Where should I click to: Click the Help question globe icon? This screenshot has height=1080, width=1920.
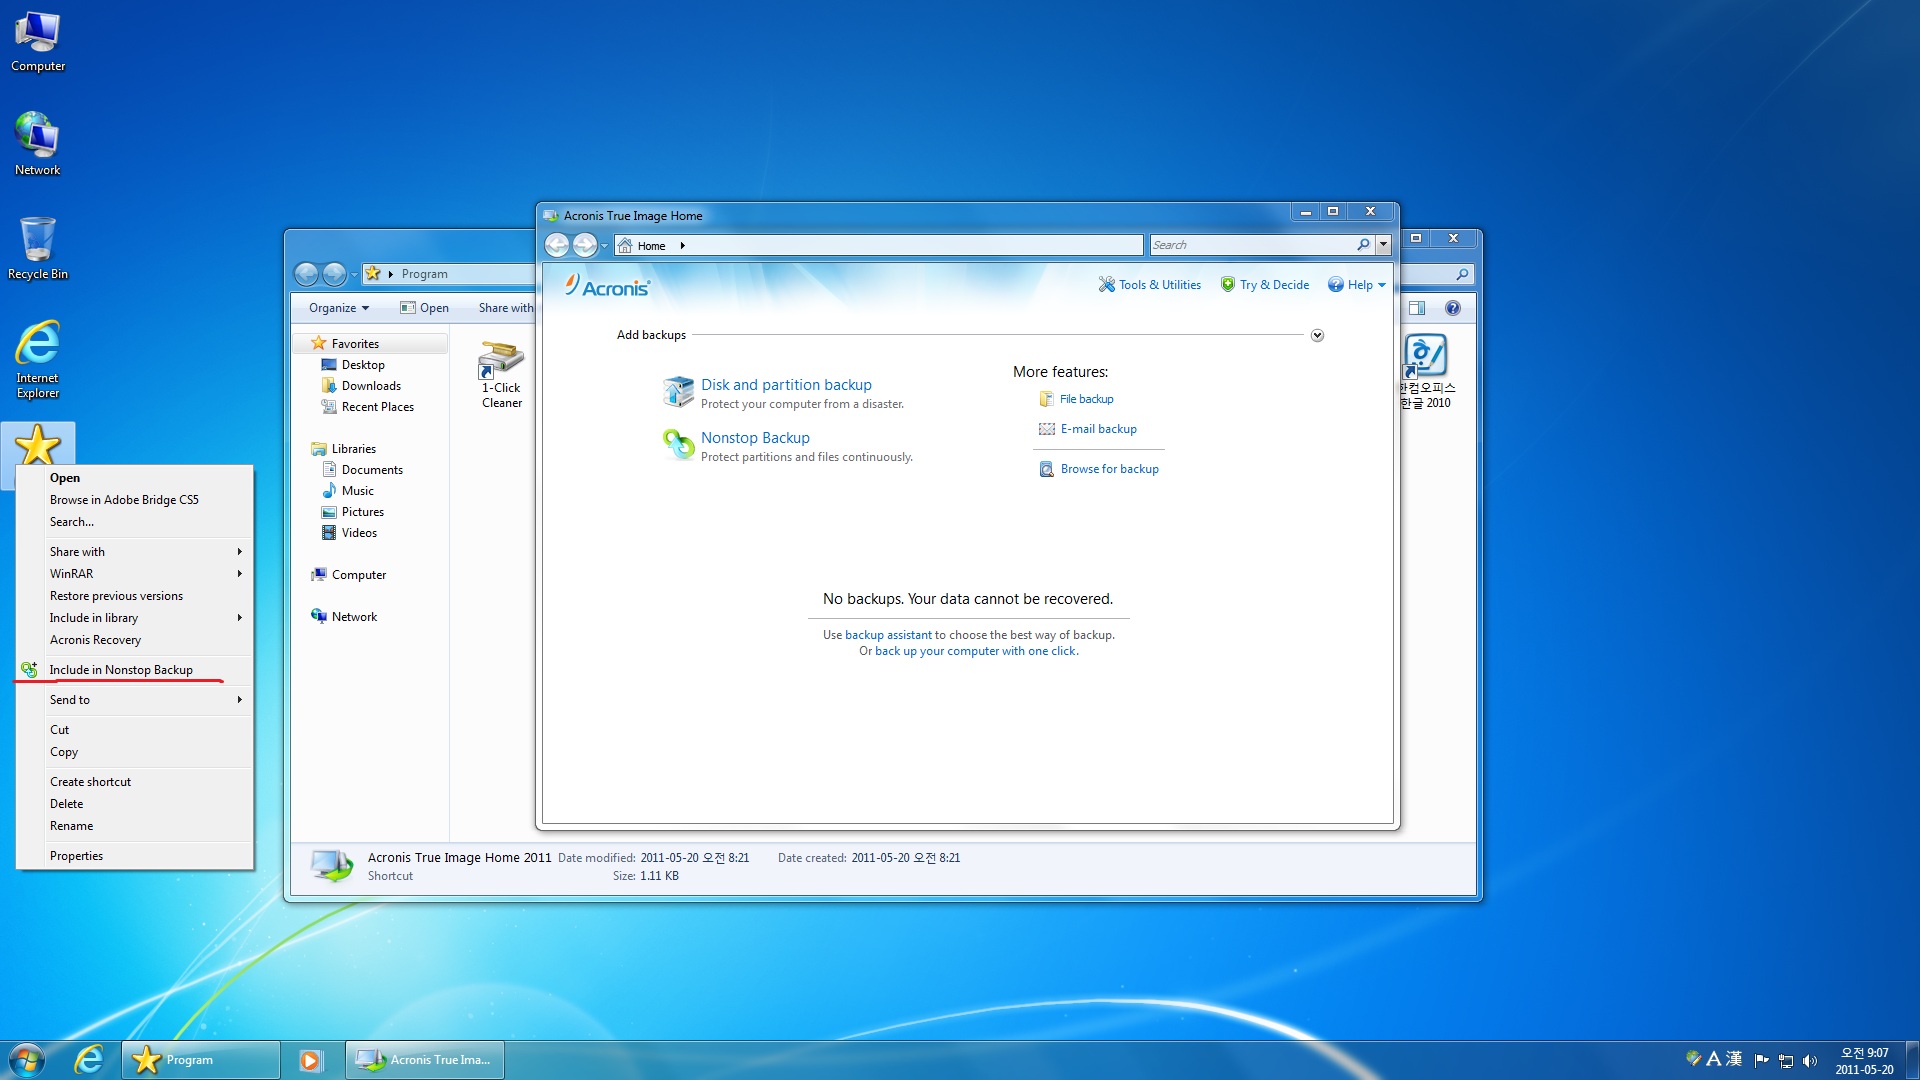click(1335, 285)
